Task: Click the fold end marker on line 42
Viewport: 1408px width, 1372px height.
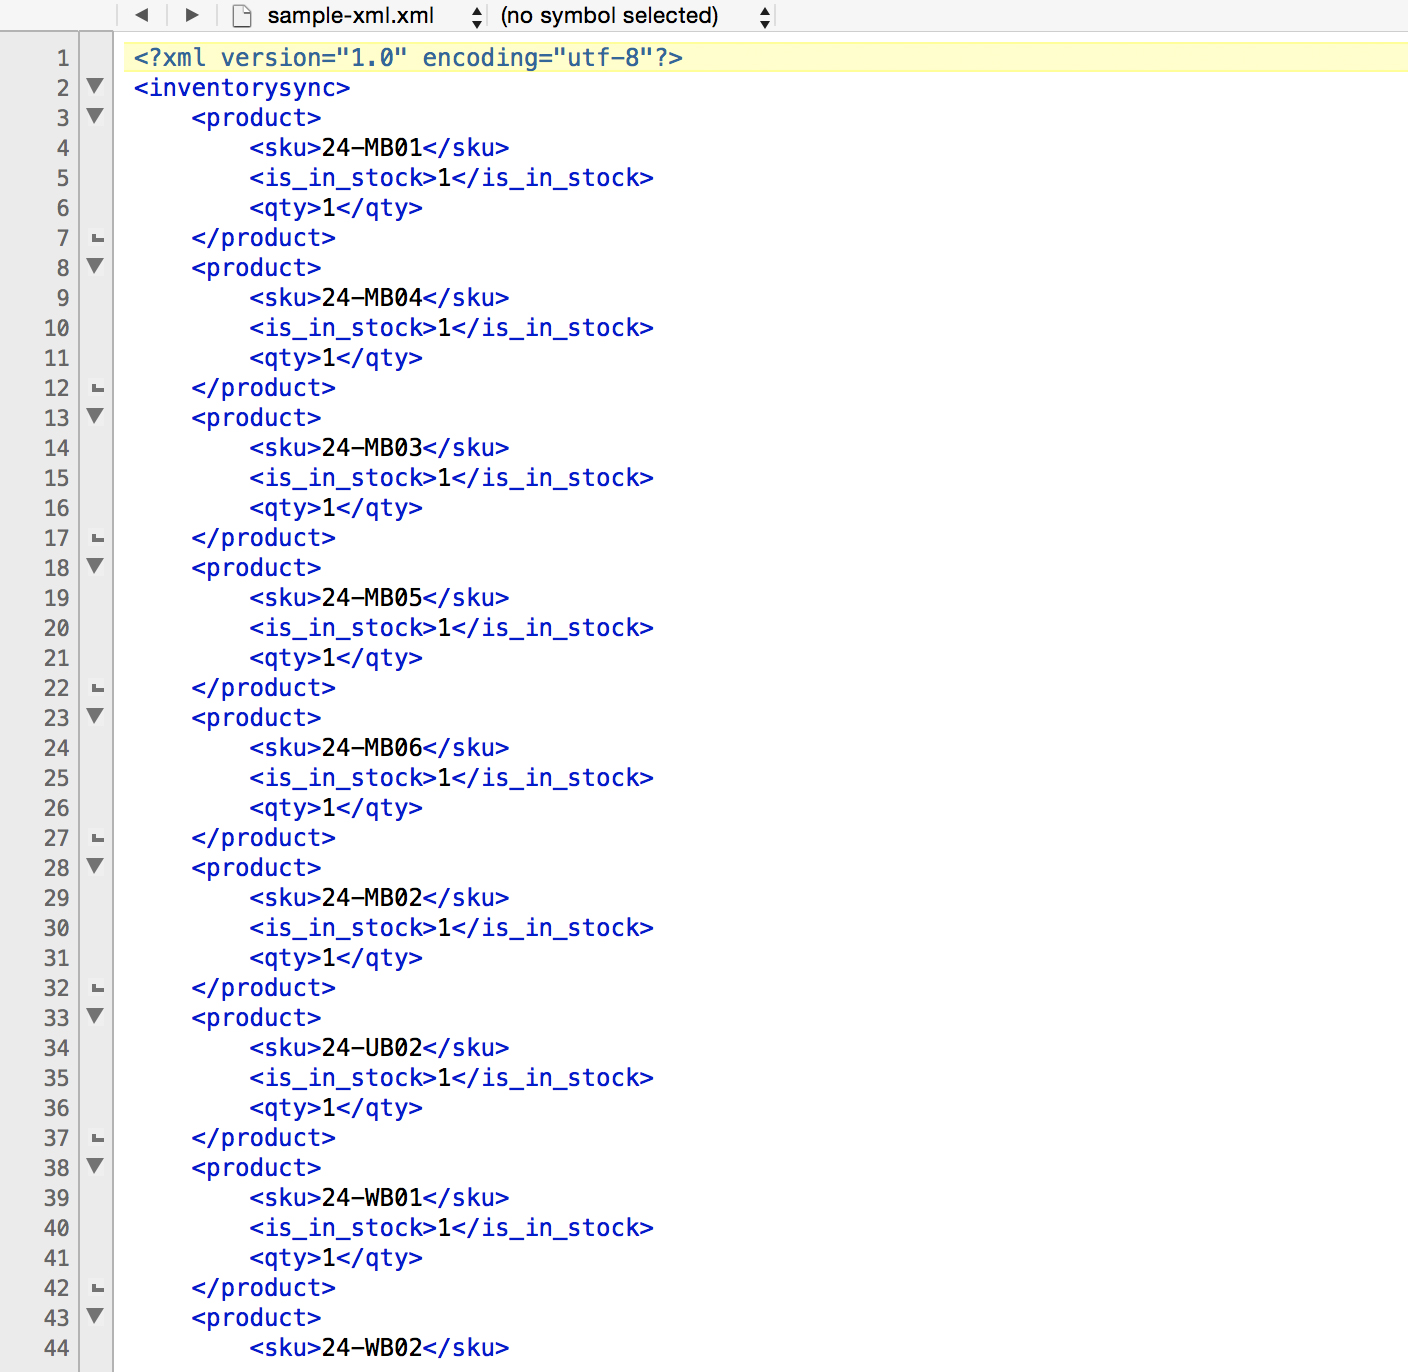Action: coord(96,1288)
